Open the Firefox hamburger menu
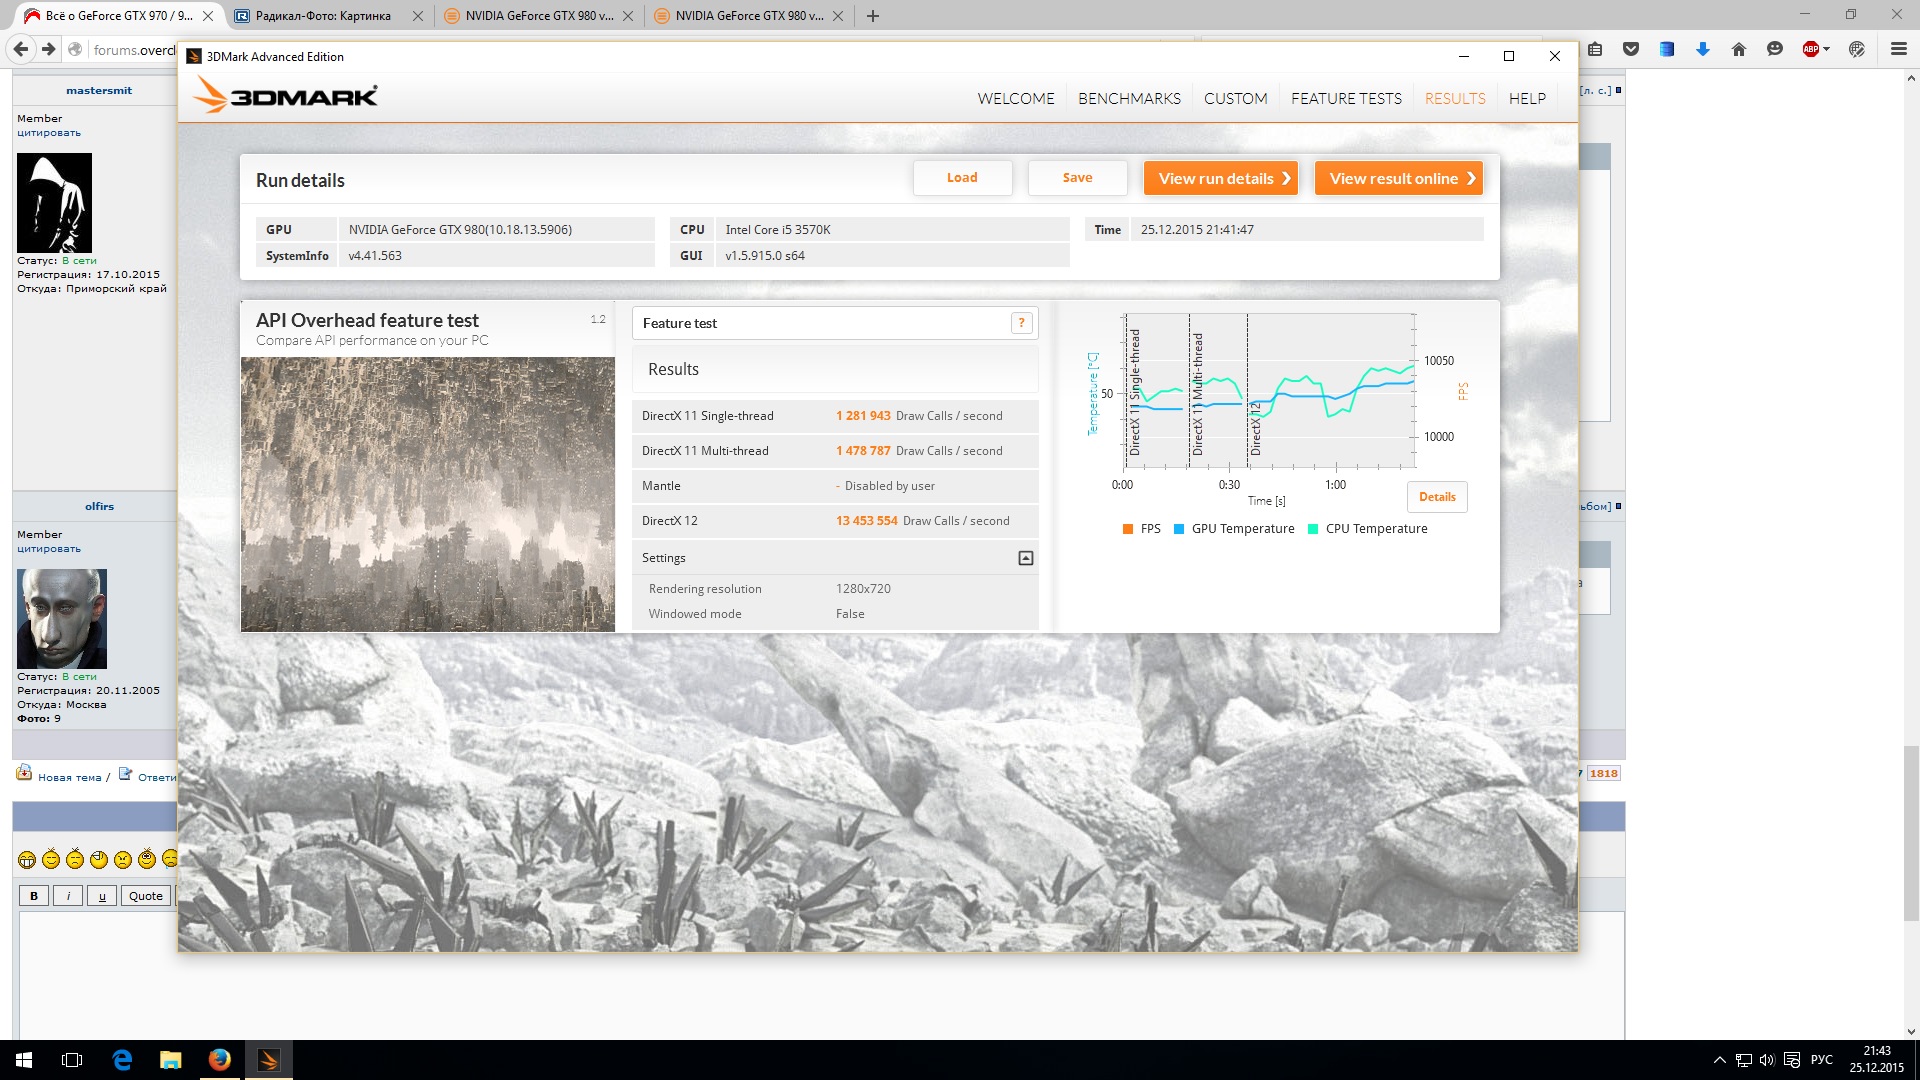1920x1080 pixels. 1898,49
